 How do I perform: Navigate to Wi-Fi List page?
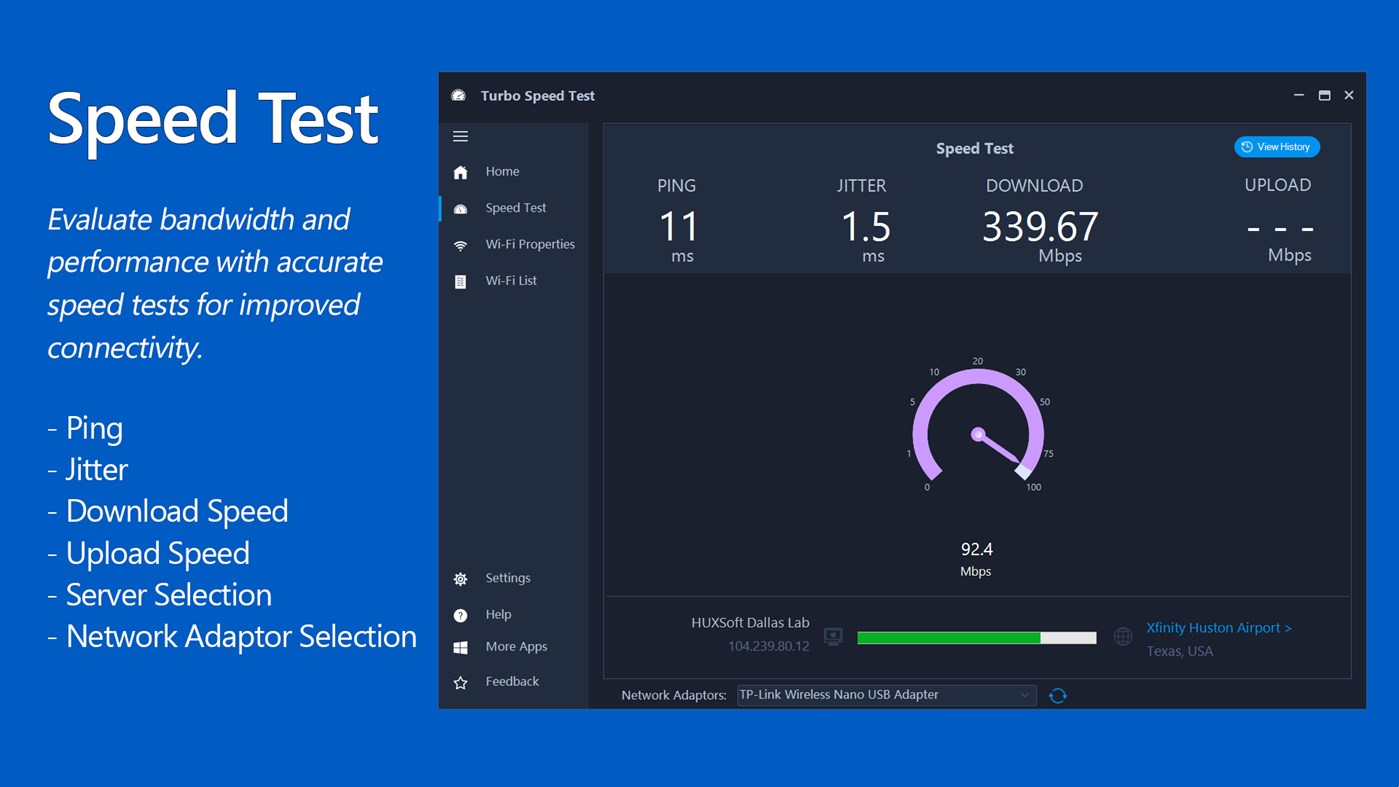tap(511, 280)
